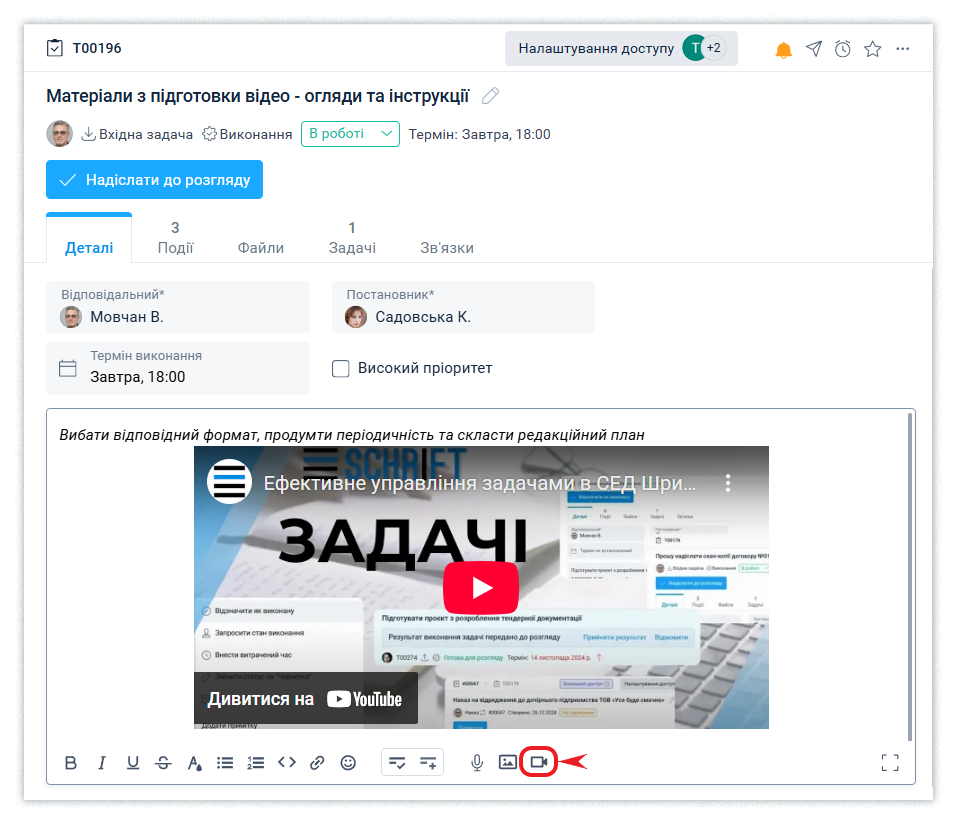Insert video using camera icon

tap(539, 762)
